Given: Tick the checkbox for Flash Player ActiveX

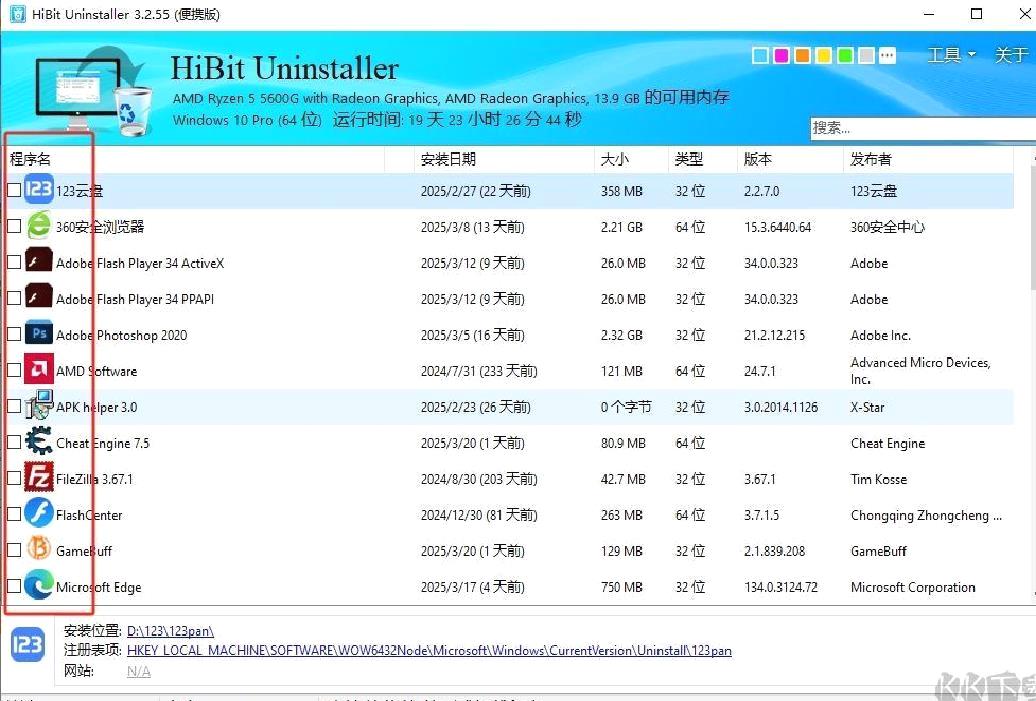Looking at the screenshot, I should pyautogui.click(x=14, y=262).
